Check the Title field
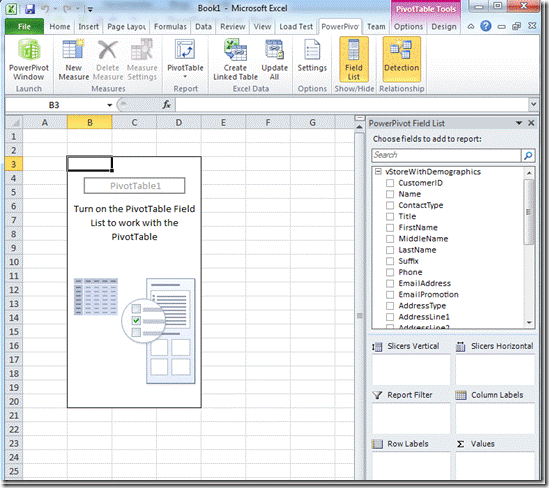 click(x=390, y=217)
